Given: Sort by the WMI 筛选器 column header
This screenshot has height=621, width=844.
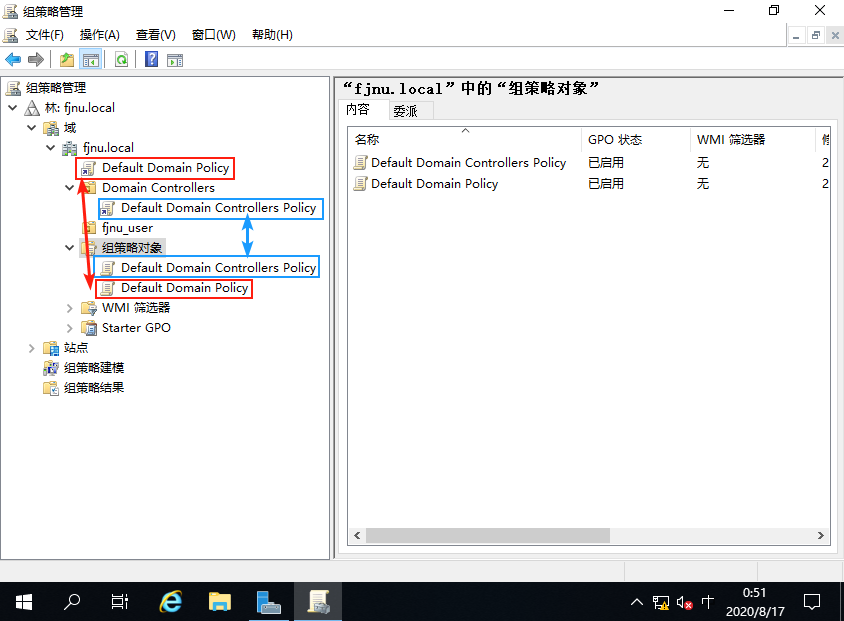Looking at the screenshot, I should tap(752, 139).
